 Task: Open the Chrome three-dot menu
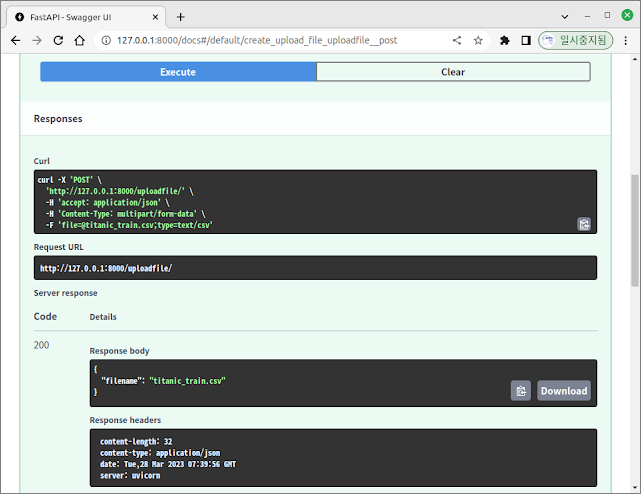click(625, 40)
